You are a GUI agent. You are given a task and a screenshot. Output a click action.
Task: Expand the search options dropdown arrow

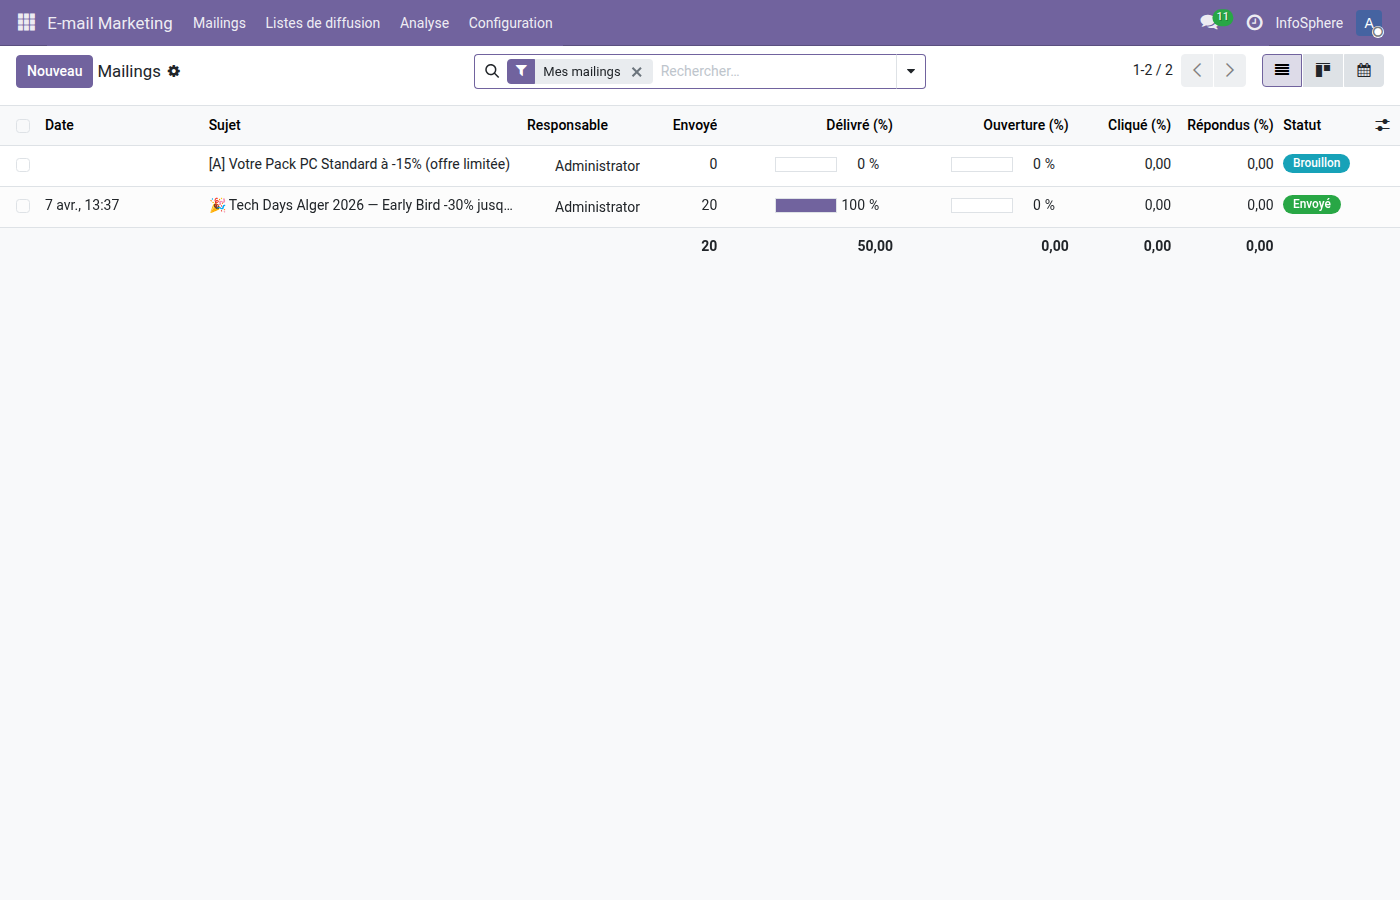910,71
